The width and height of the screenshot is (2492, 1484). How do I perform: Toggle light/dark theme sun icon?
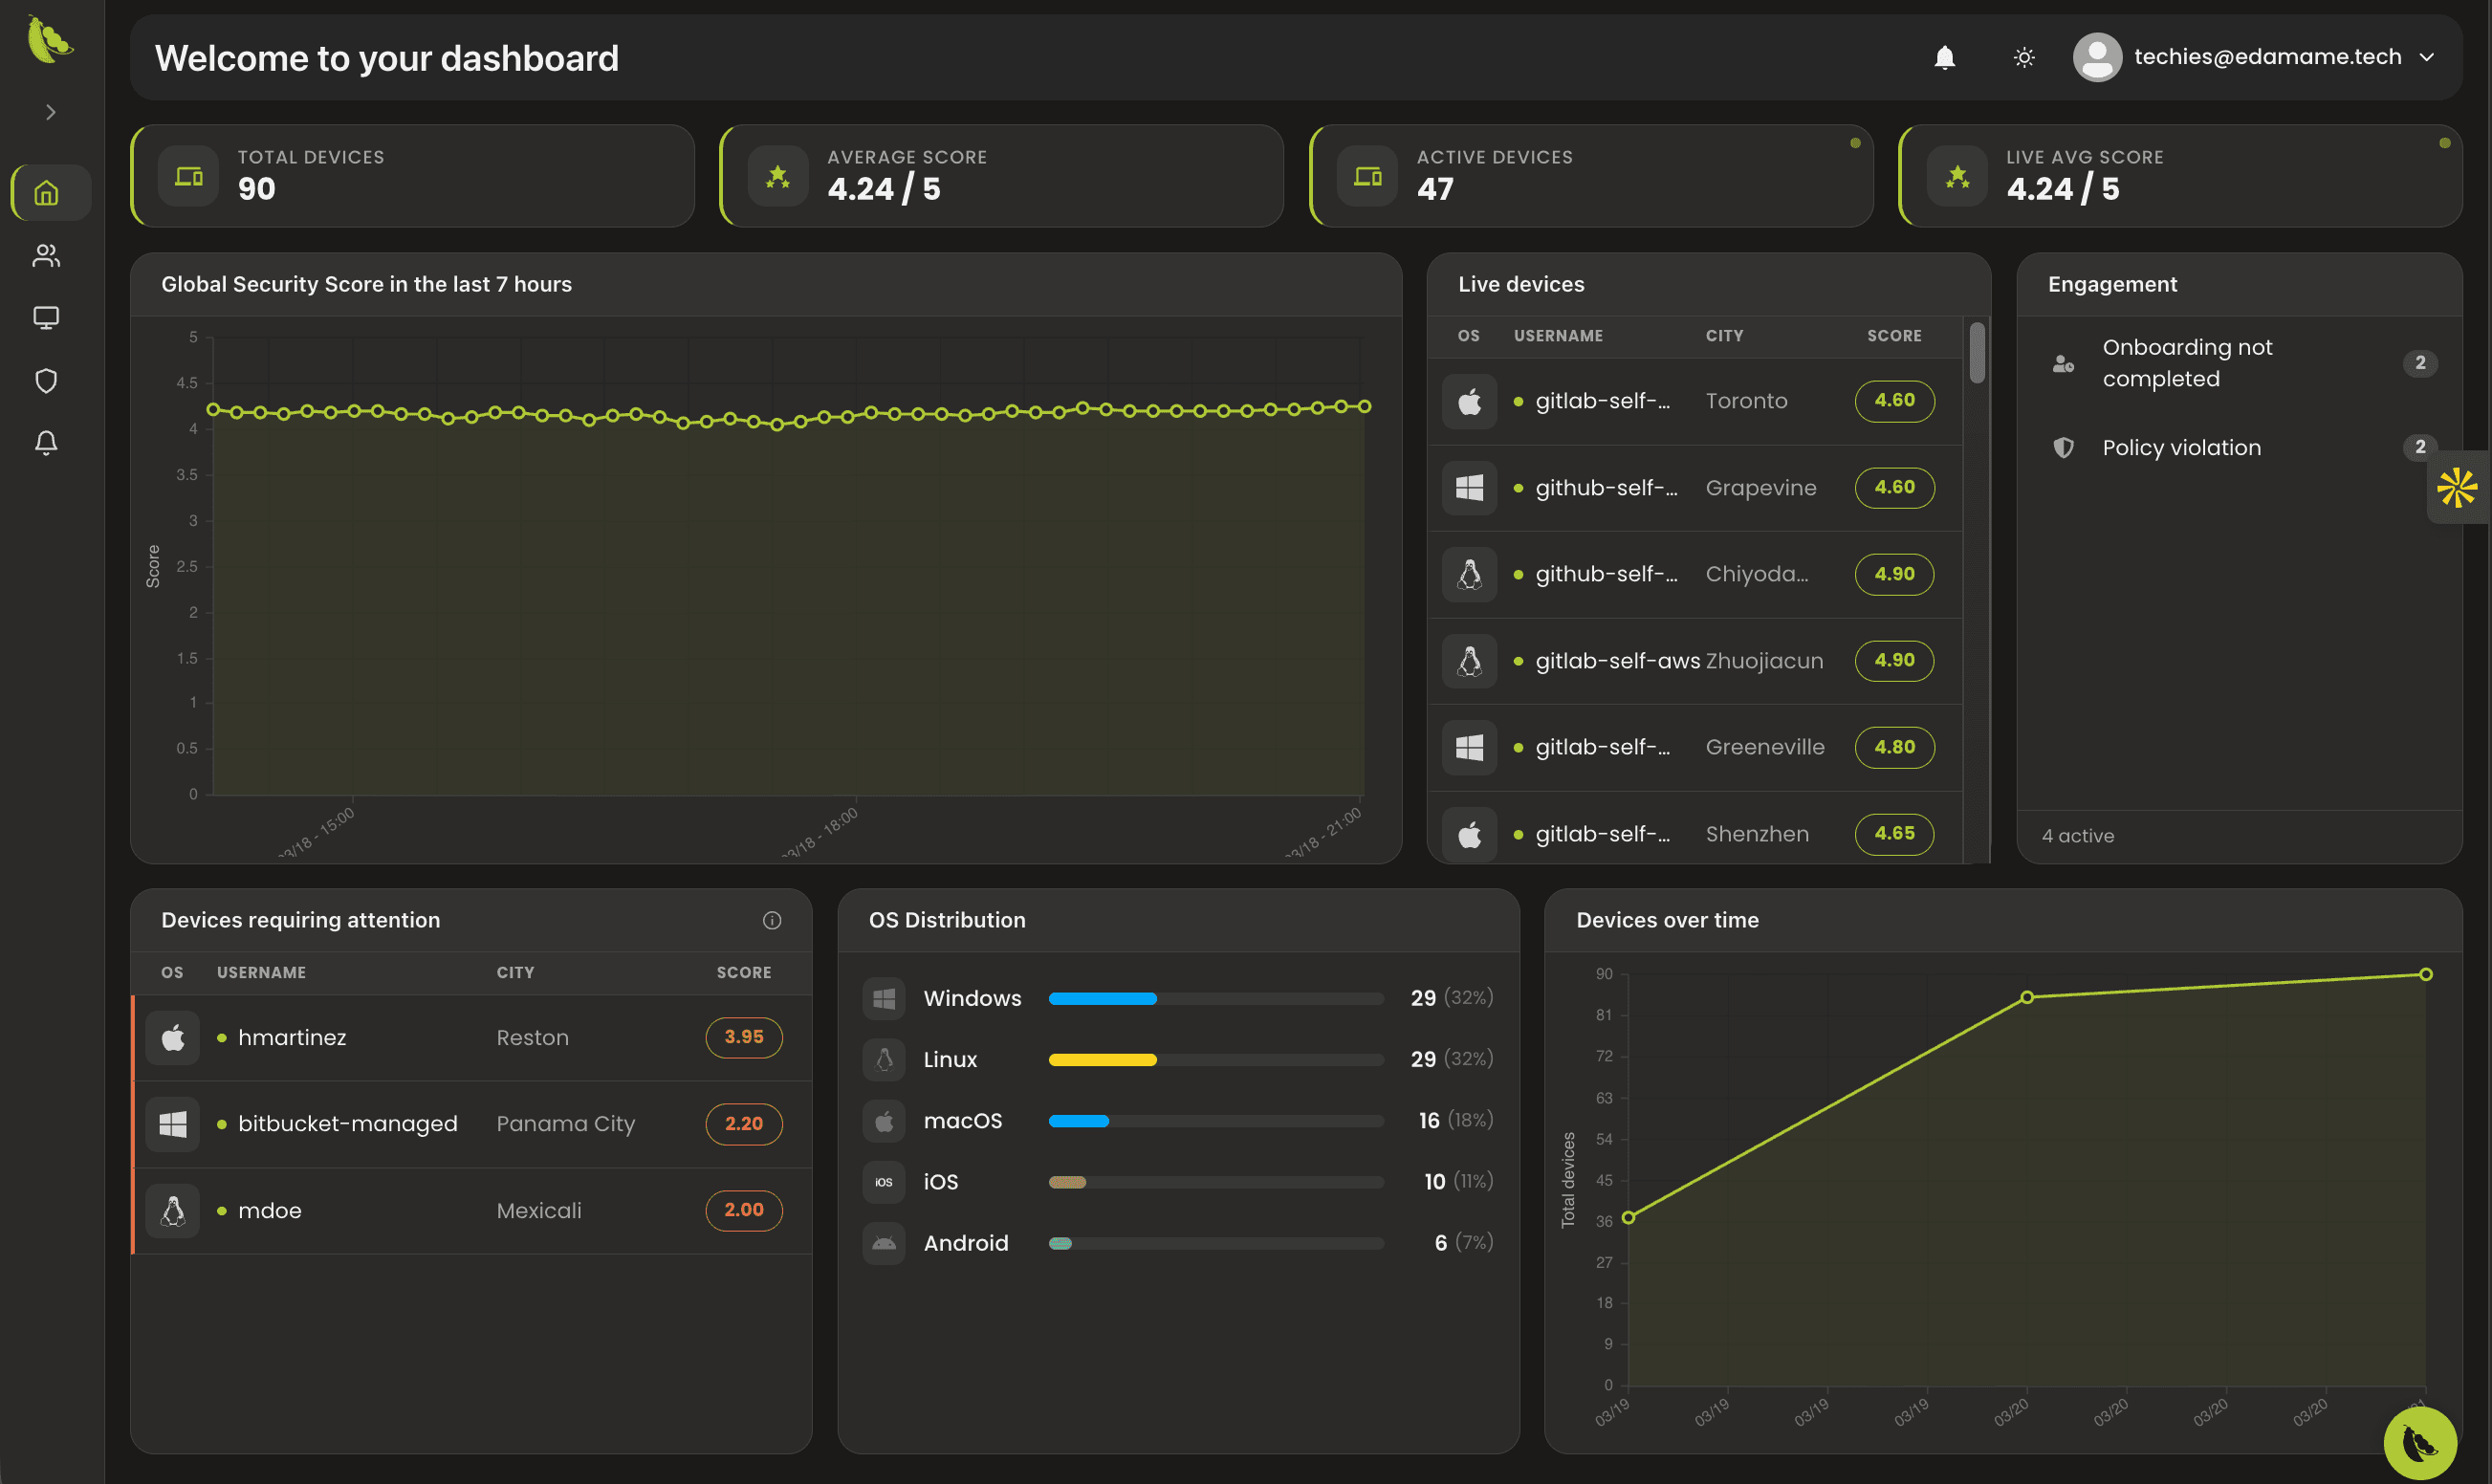[2024, 58]
